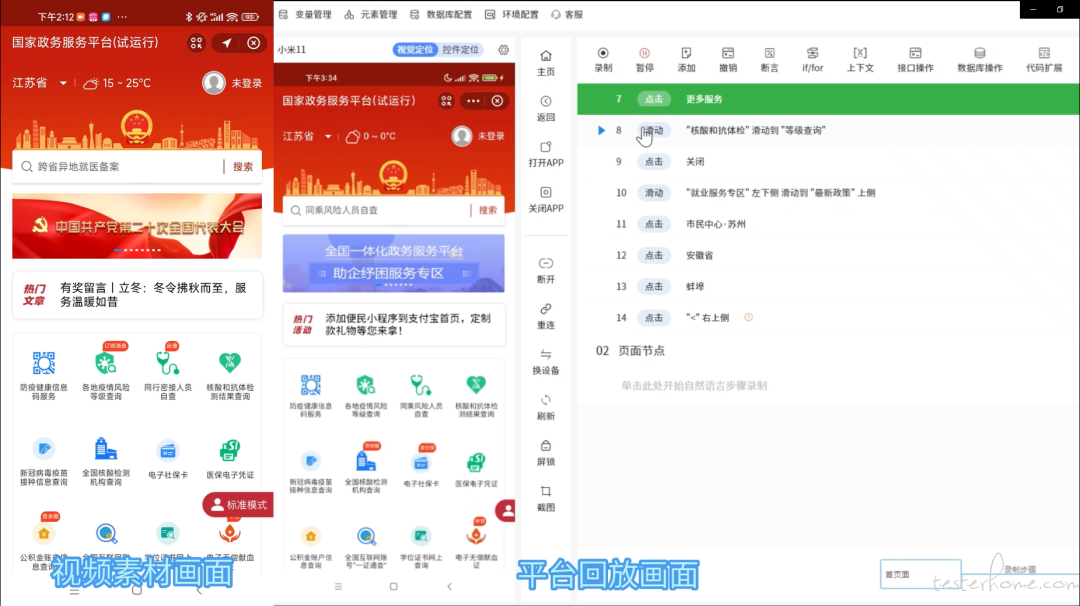
Task: Select step 11 市民中心·苏州
Action: coord(828,224)
